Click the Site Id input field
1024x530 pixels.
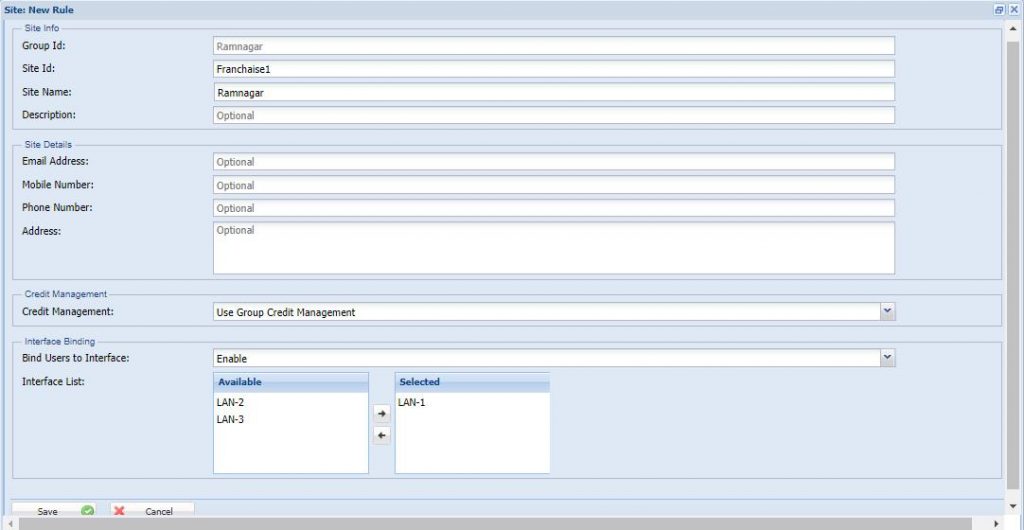[x=553, y=69]
